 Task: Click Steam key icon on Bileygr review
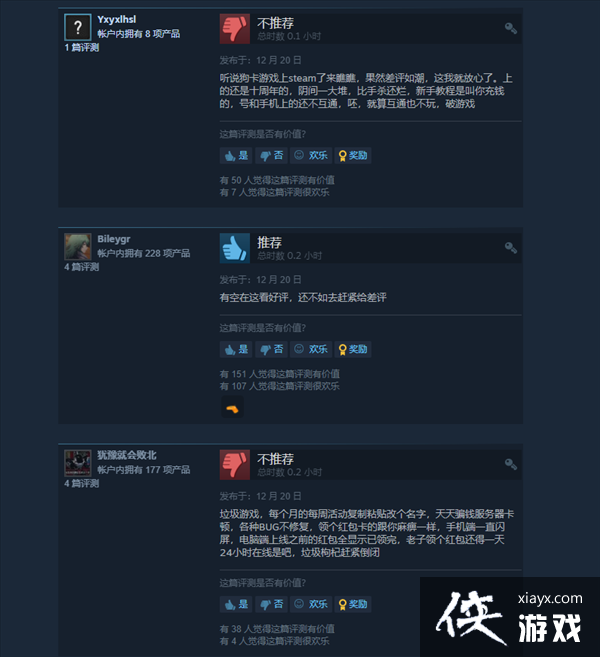510,248
